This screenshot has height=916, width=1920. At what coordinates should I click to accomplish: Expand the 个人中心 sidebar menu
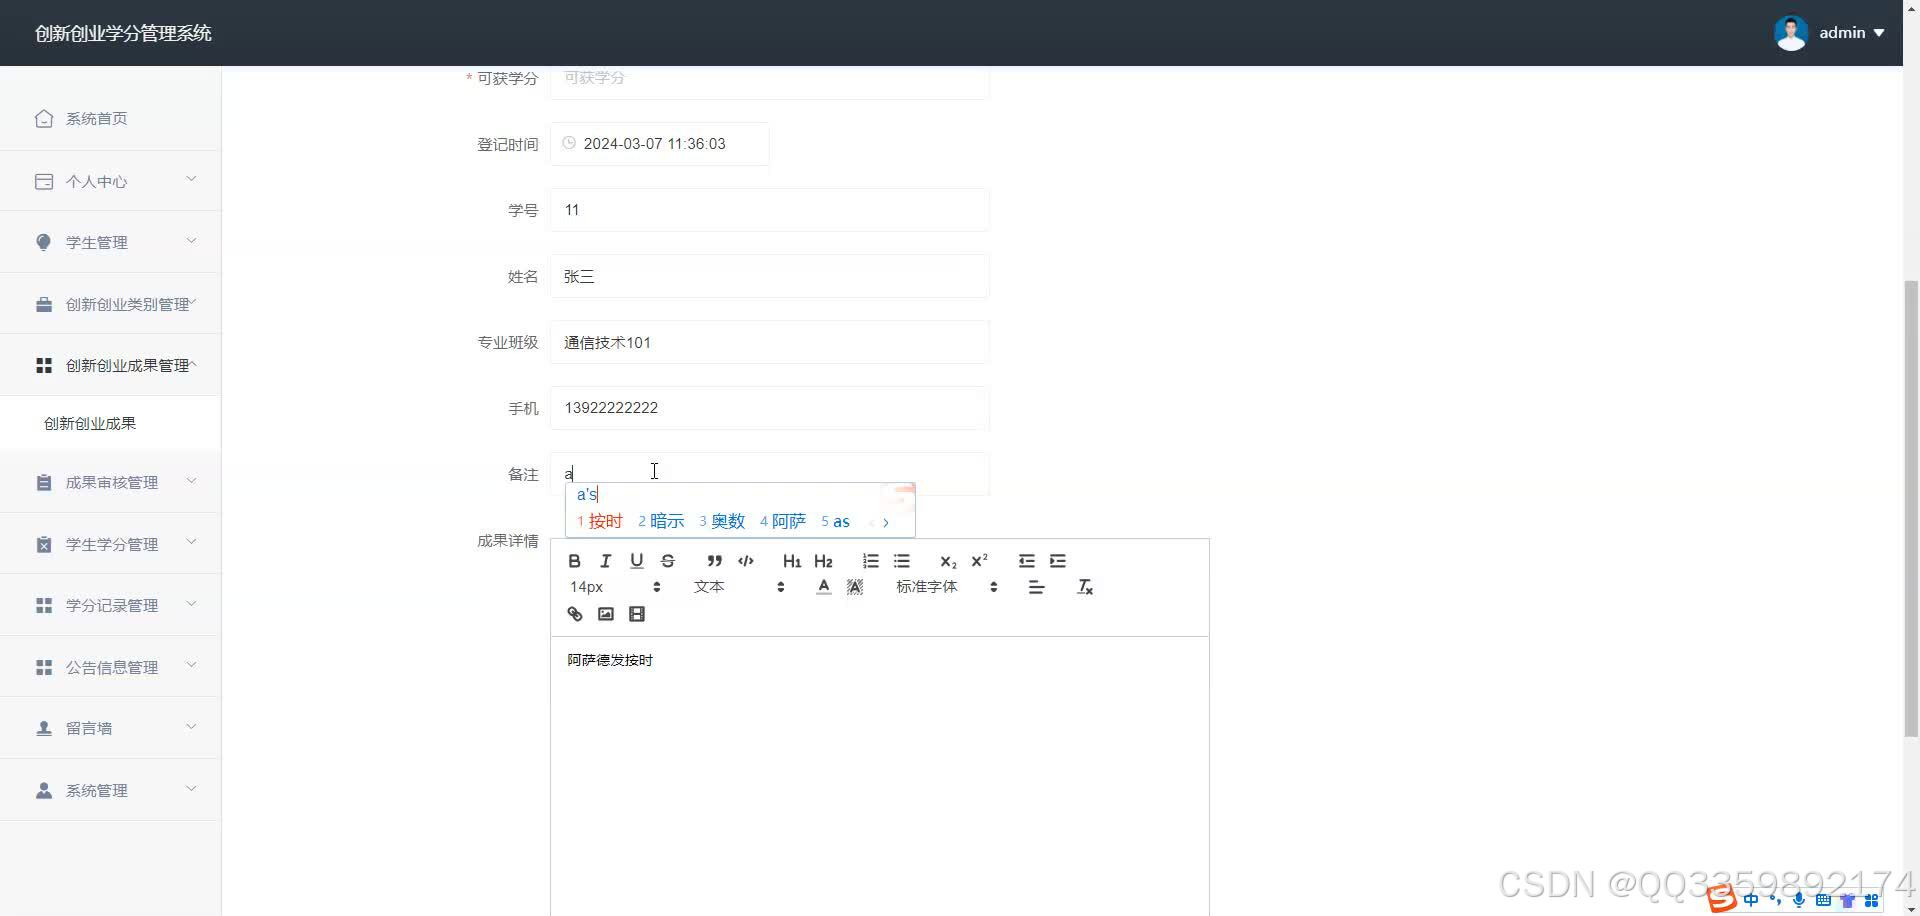(110, 181)
